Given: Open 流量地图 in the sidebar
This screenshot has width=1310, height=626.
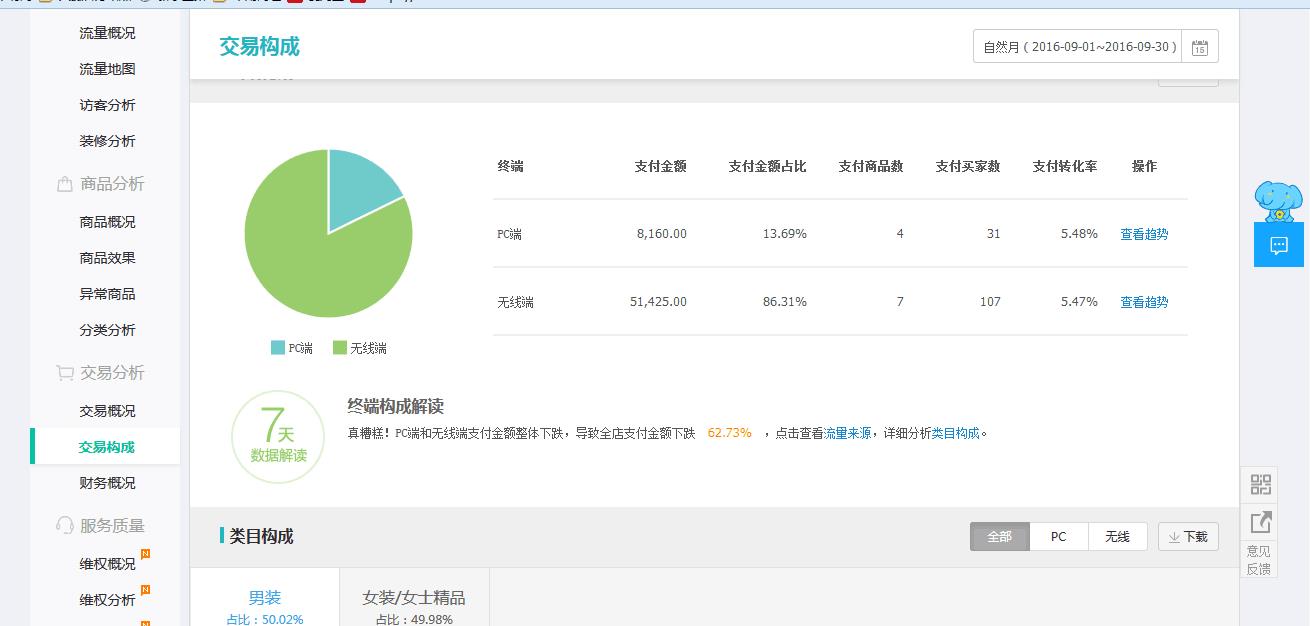Looking at the screenshot, I should click(x=107, y=69).
